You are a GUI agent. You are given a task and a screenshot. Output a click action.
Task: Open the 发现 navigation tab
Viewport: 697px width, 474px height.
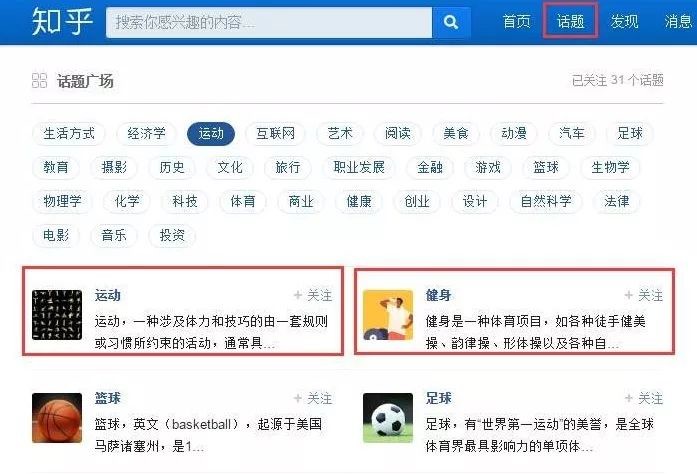(x=624, y=21)
